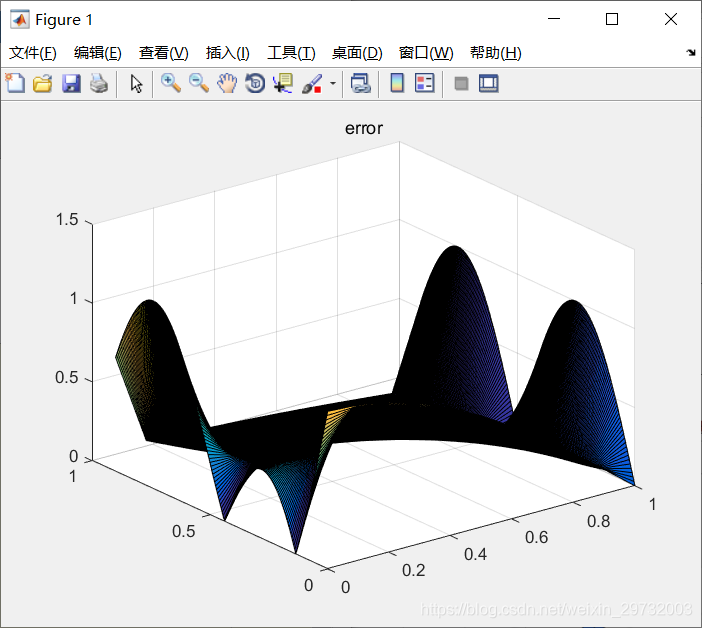The image size is (702, 628).
Task: Open the 工具(T) menu
Action: click(x=291, y=53)
